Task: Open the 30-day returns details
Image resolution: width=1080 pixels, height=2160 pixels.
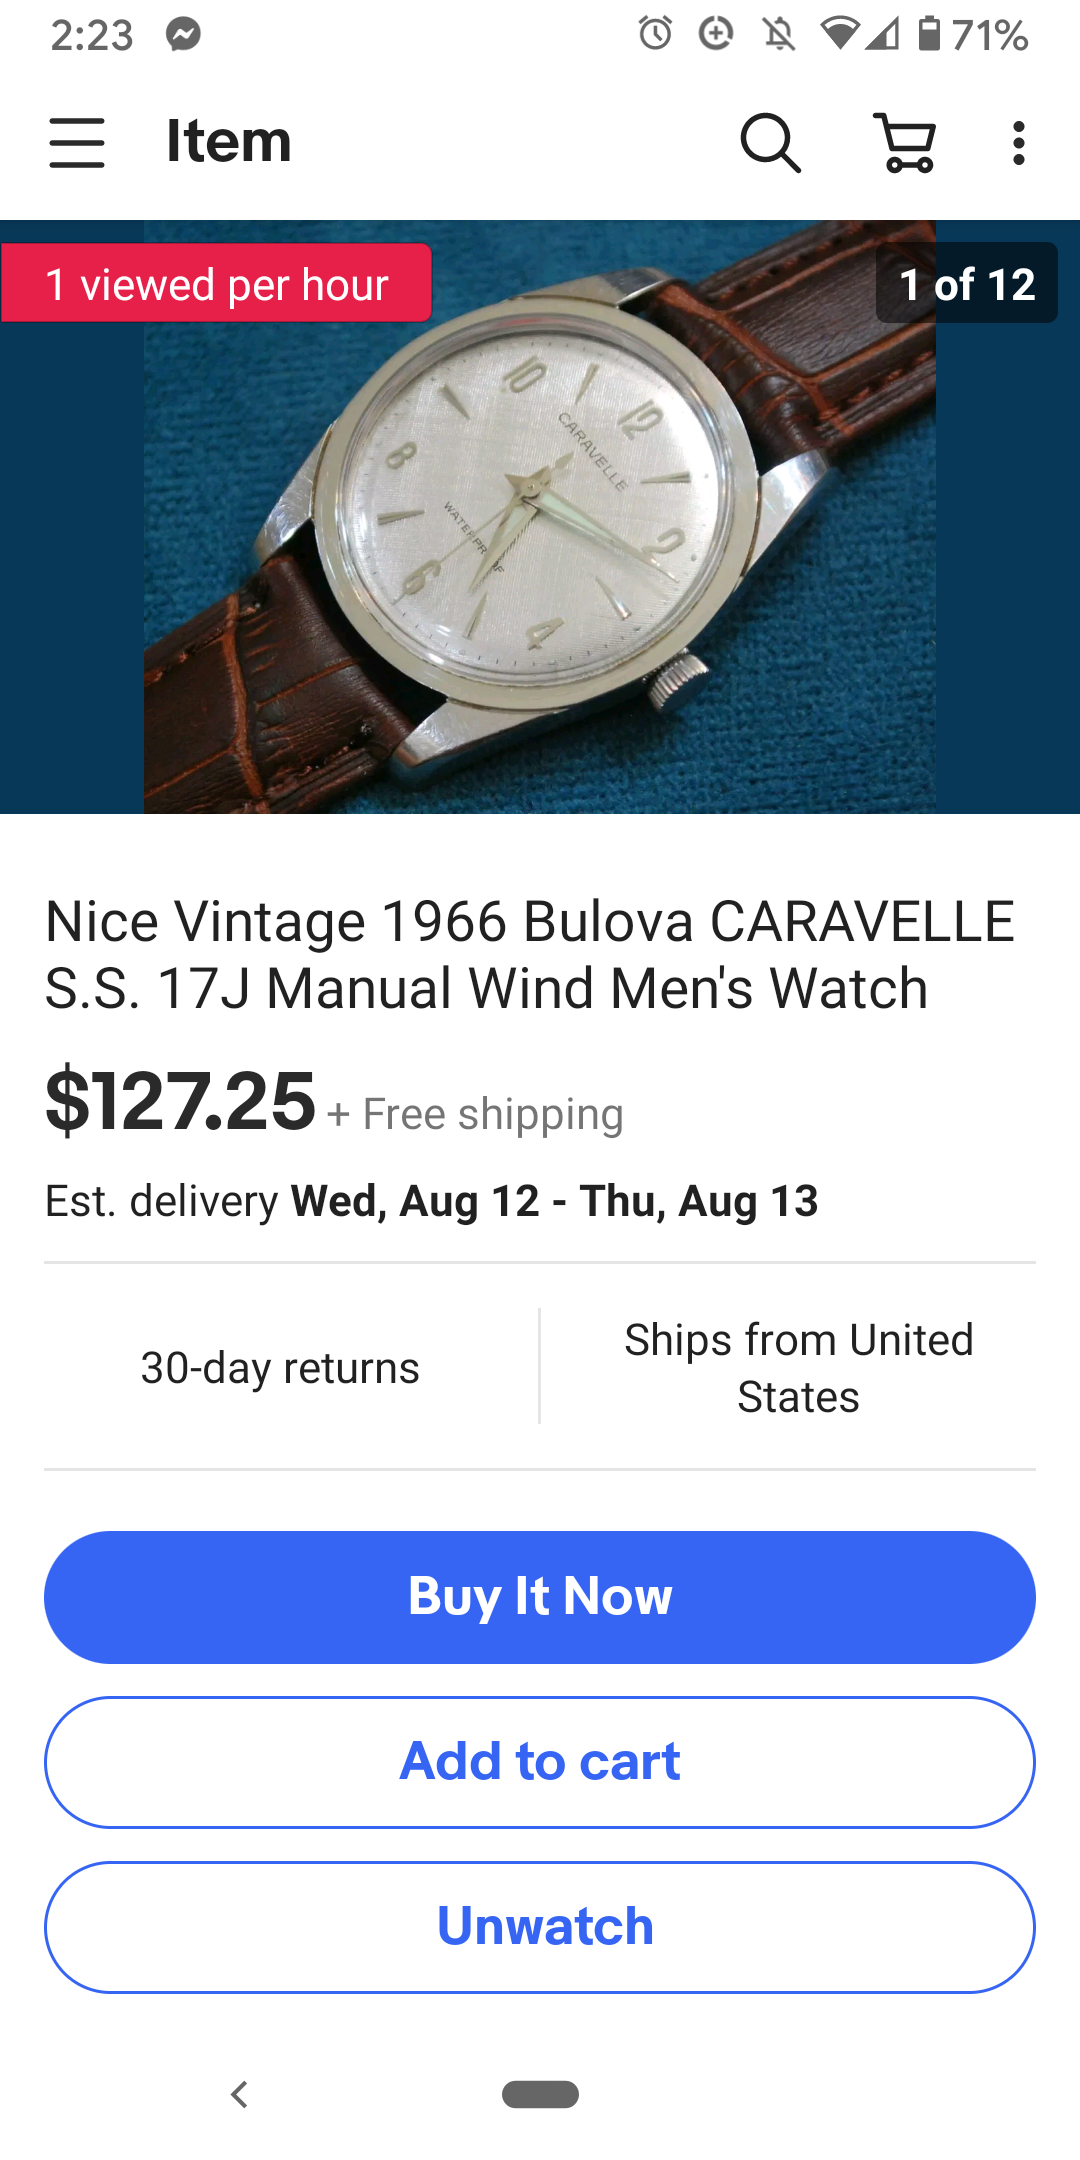Action: 280,1367
